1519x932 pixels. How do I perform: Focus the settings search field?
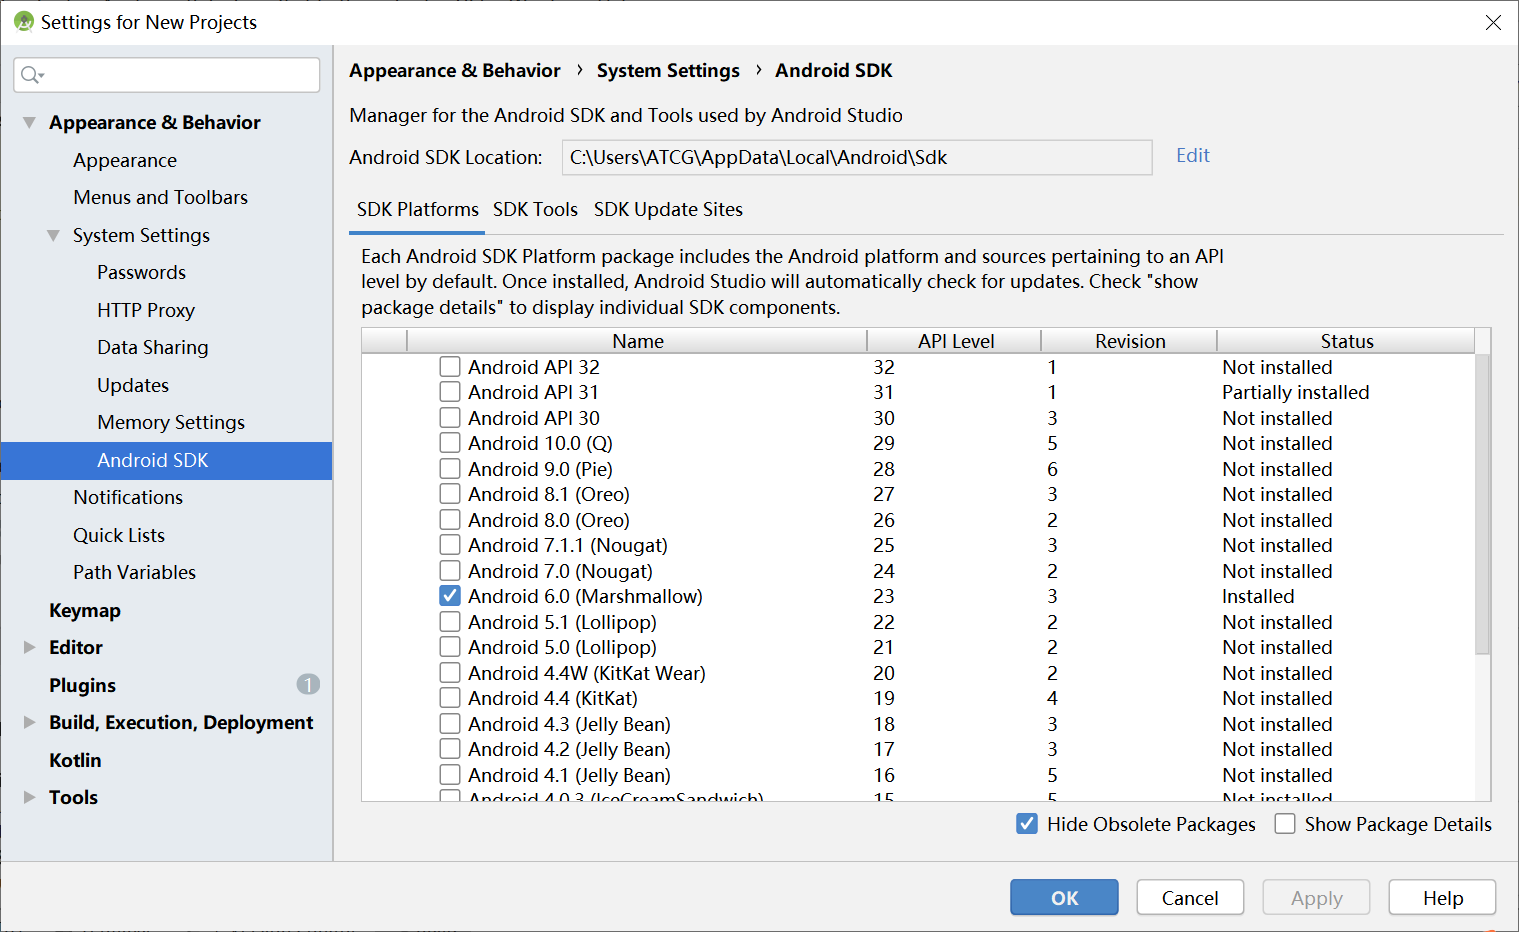tap(167, 75)
